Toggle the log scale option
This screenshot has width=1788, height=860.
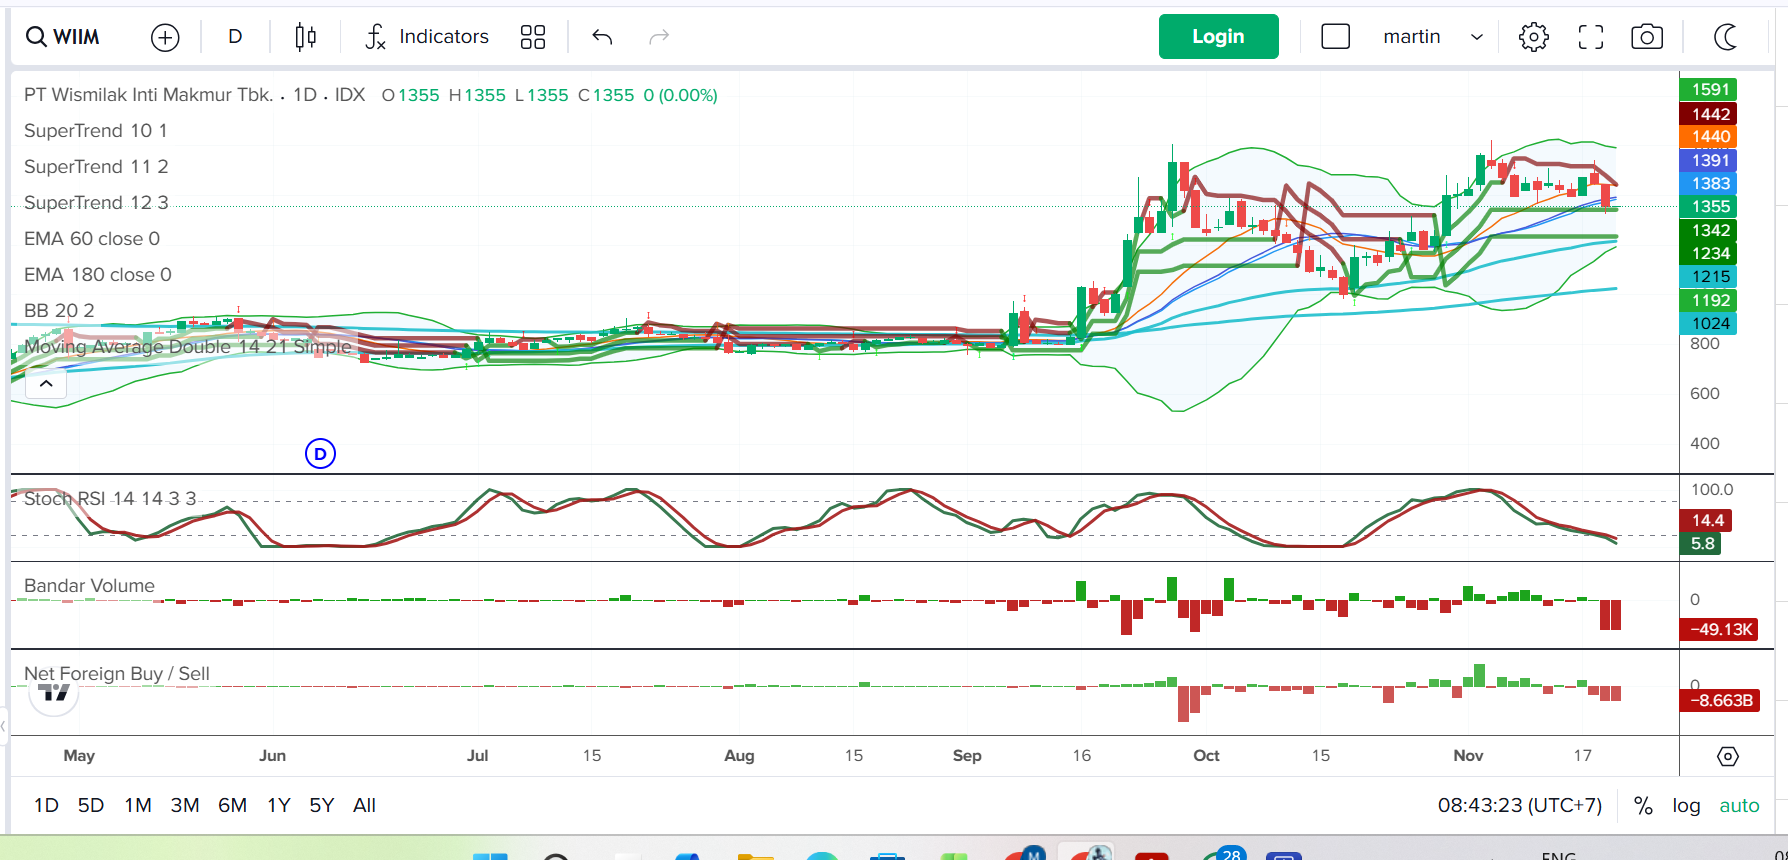click(1686, 805)
